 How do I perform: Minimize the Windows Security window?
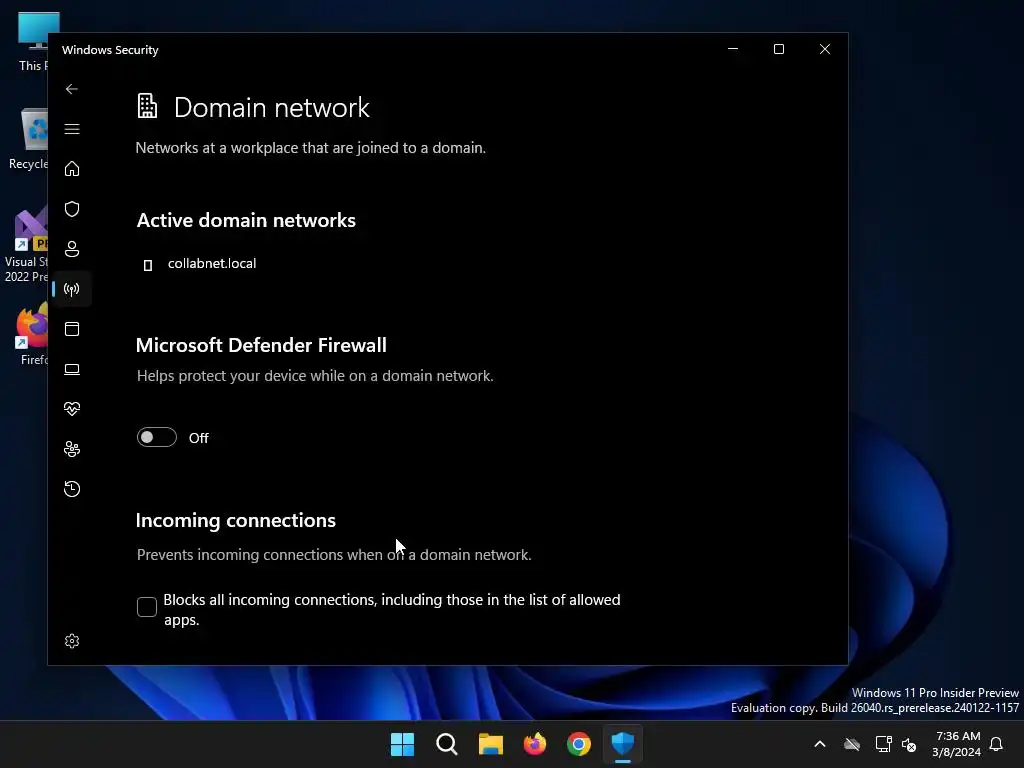pos(733,50)
